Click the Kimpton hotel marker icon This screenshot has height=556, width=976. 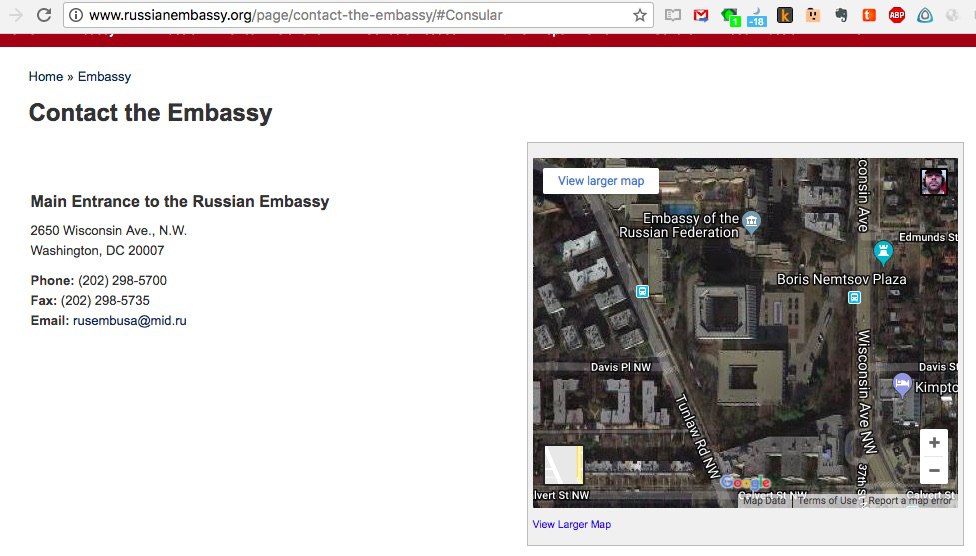pyautogui.click(x=902, y=384)
